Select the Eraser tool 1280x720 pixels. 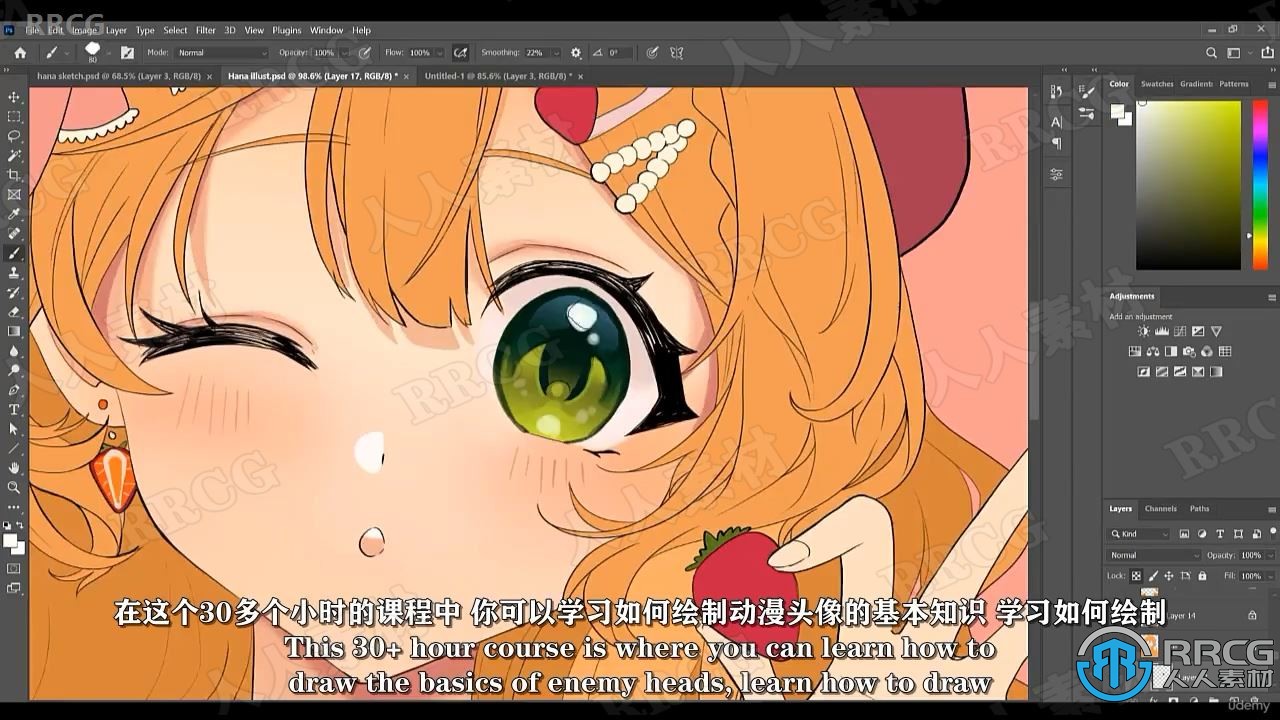(x=14, y=311)
